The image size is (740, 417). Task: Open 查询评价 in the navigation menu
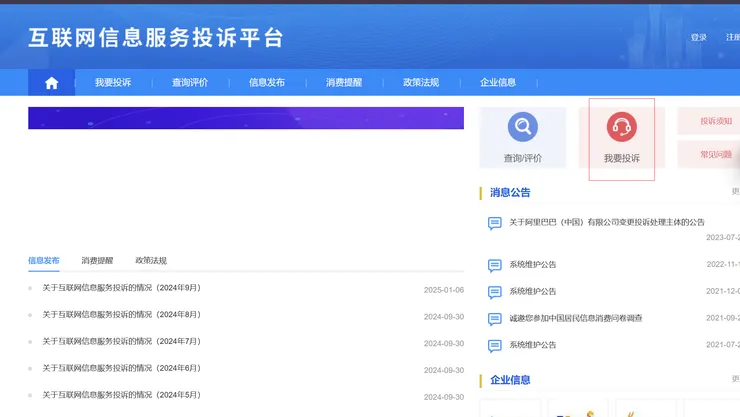click(x=190, y=83)
